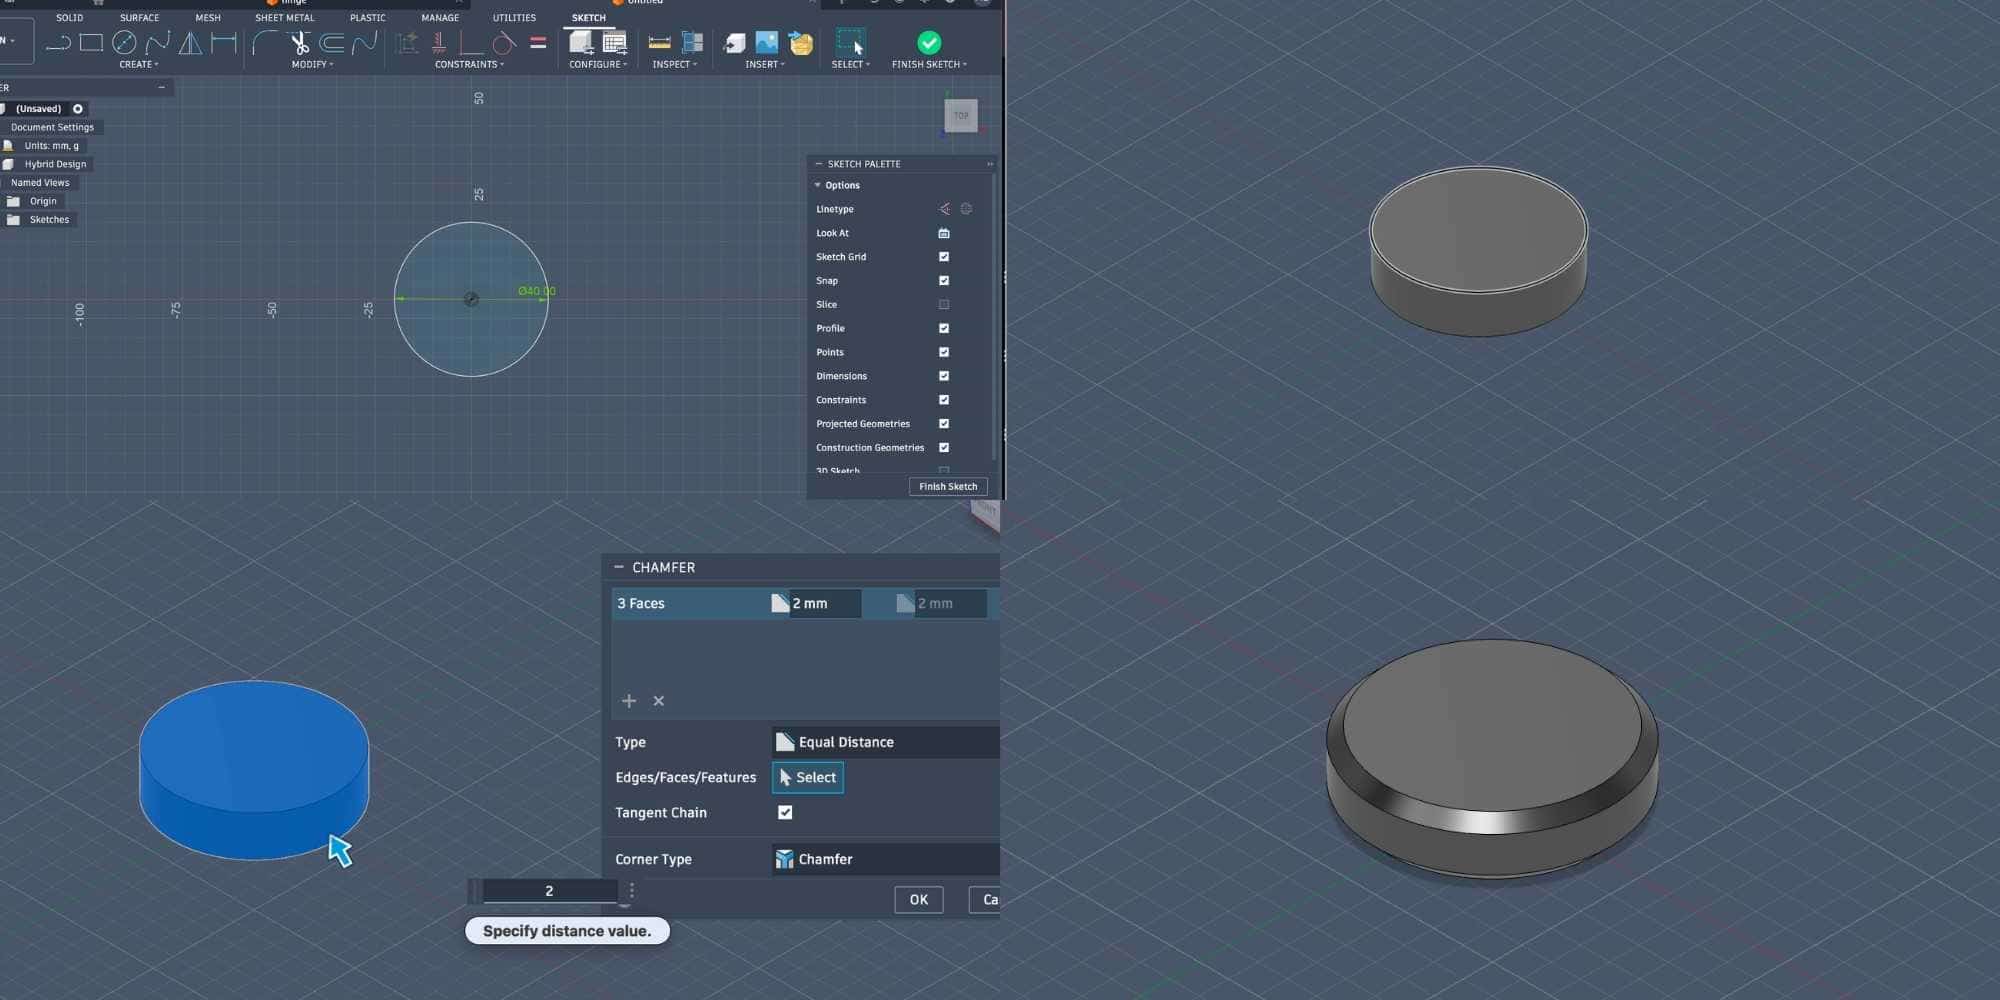The height and width of the screenshot is (1000, 2000).
Task: Click the first 2 mm distance field
Action: click(x=823, y=604)
